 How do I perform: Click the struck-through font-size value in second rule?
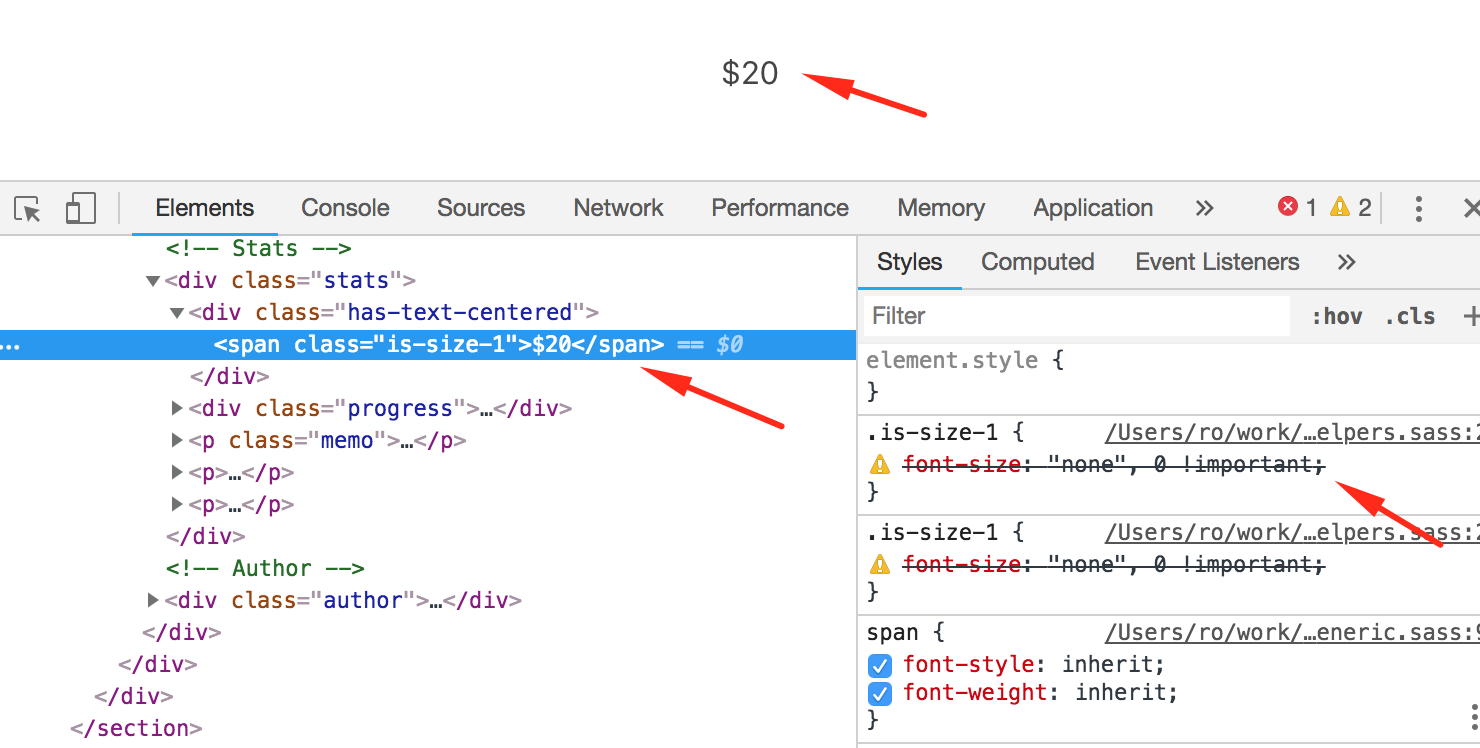tap(1179, 564)
